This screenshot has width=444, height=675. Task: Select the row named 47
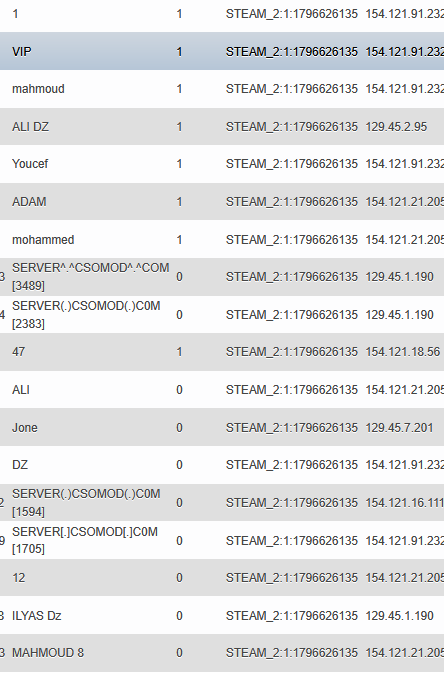pos(222,352)
